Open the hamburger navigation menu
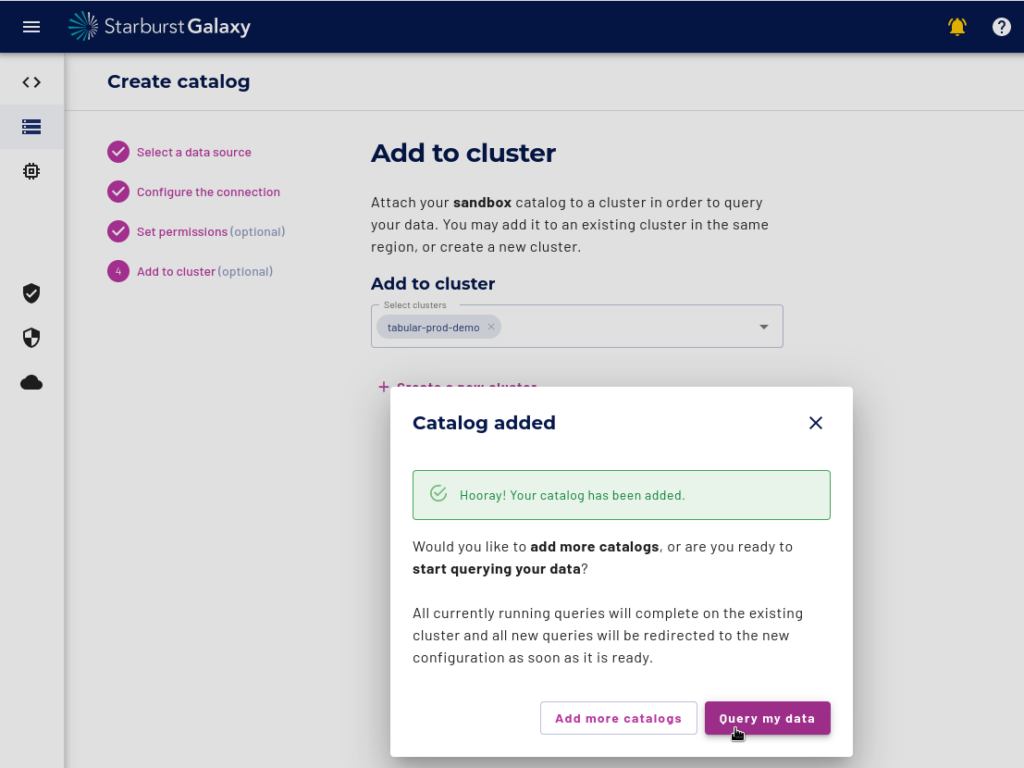The height and width of the screenshot is (768, 1024). click(x=31, y=27)
